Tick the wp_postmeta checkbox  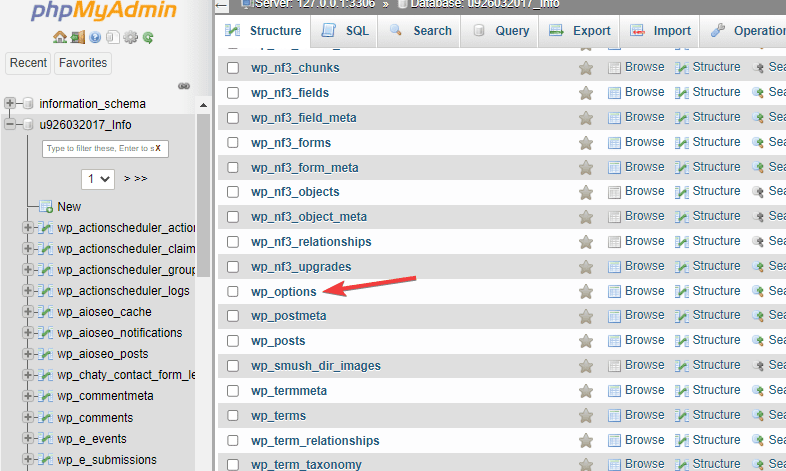pyautogui.click(x=233, y=316)
